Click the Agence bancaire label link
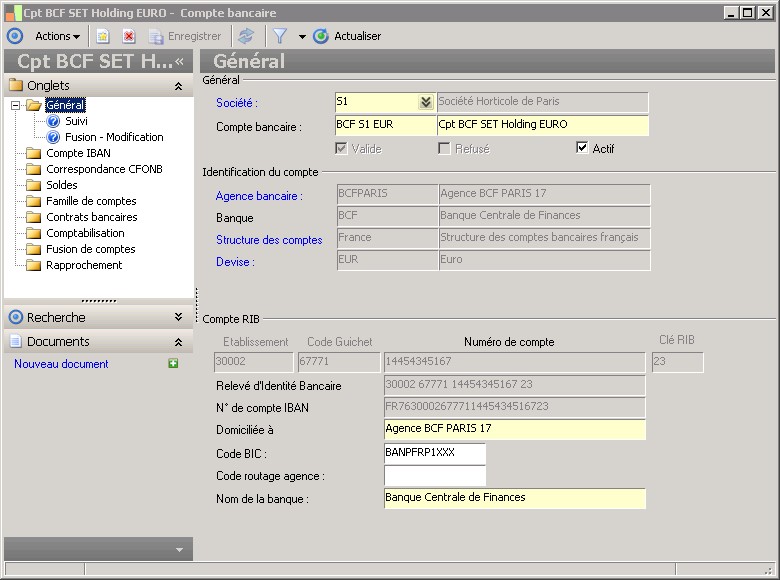The image size is (780, 580). tap(259, 196)
